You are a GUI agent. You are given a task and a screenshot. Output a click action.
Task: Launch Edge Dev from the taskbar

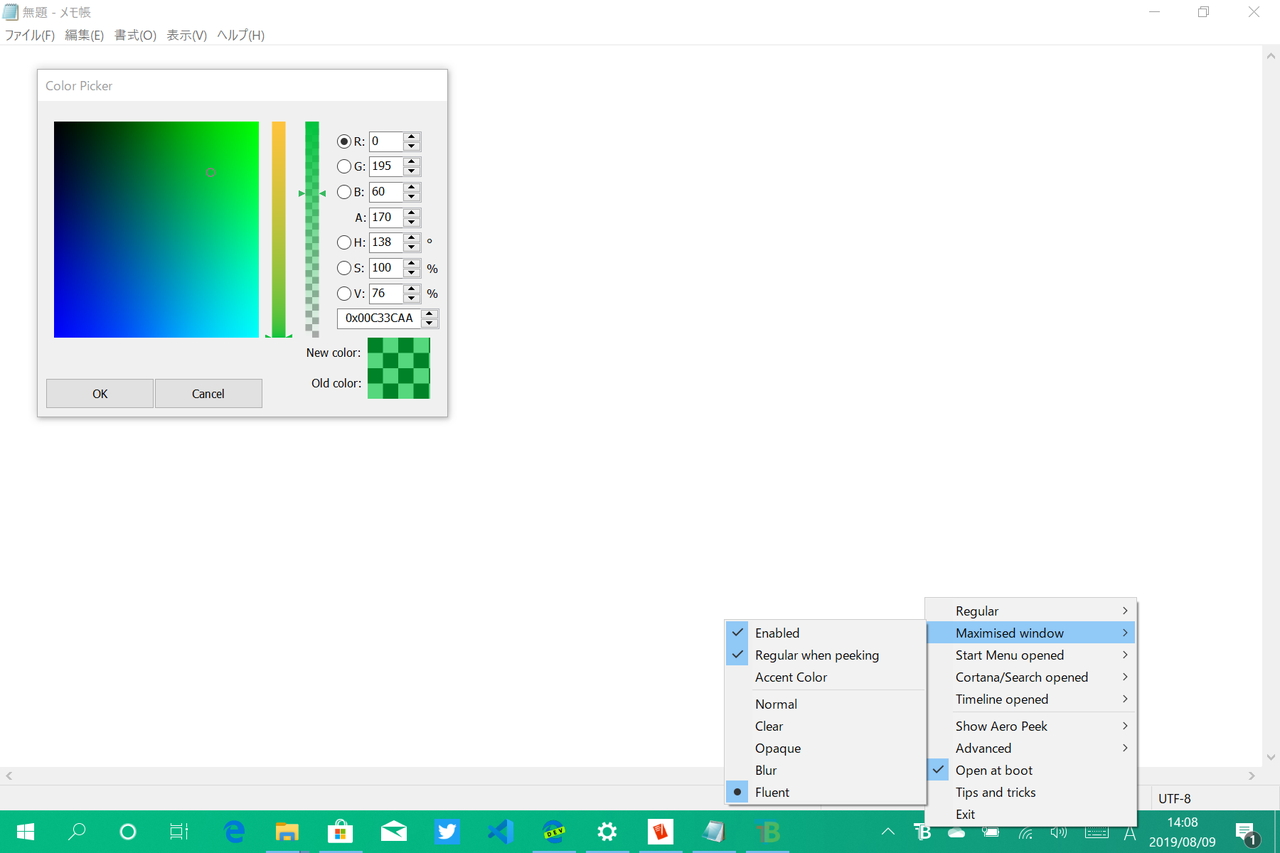(554, 831)
